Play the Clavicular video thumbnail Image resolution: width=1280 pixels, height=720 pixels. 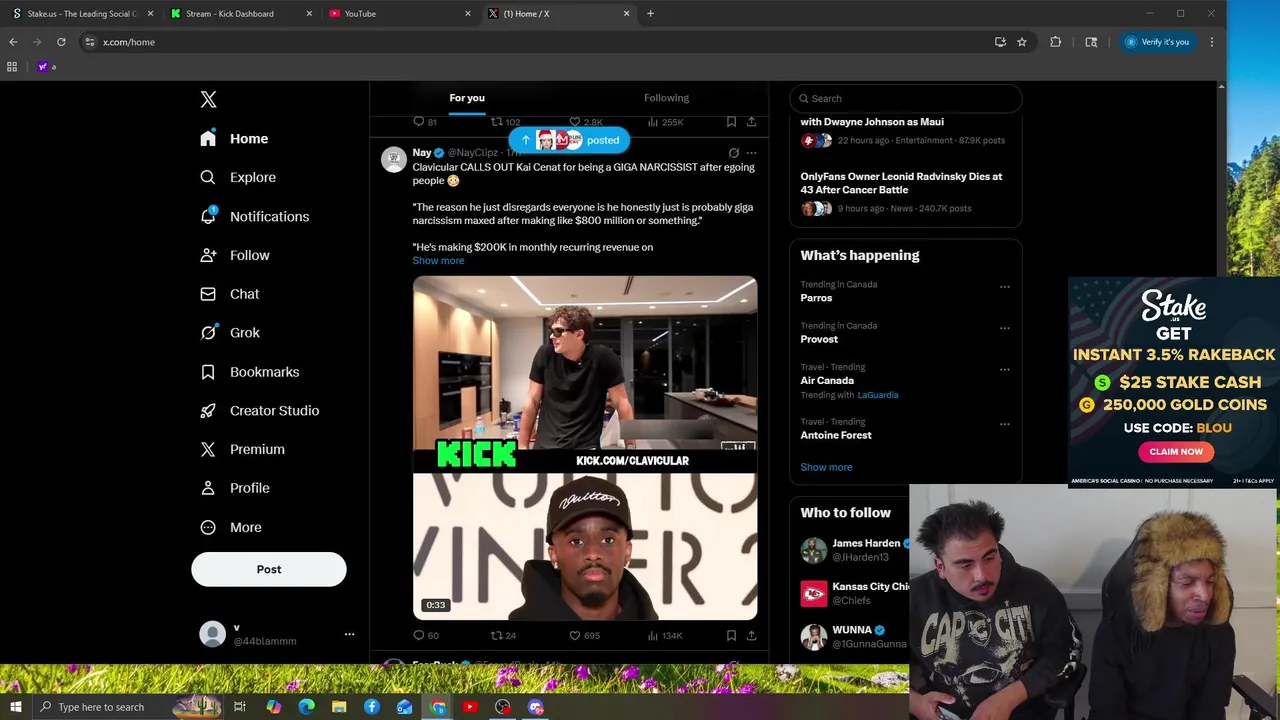(585, 448)
